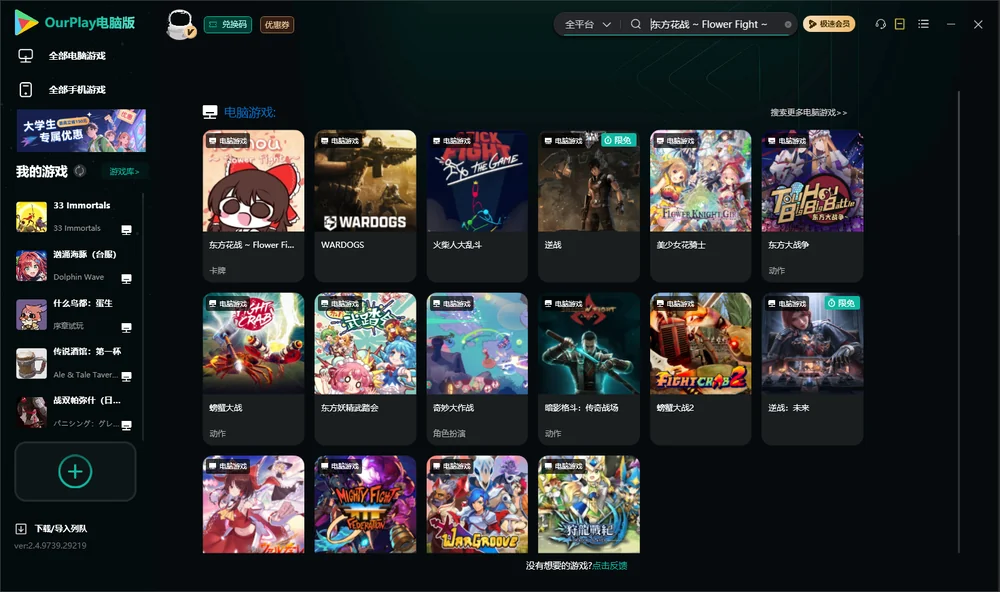Open the 东方妖精武踏会 game card

coord(365,368)
